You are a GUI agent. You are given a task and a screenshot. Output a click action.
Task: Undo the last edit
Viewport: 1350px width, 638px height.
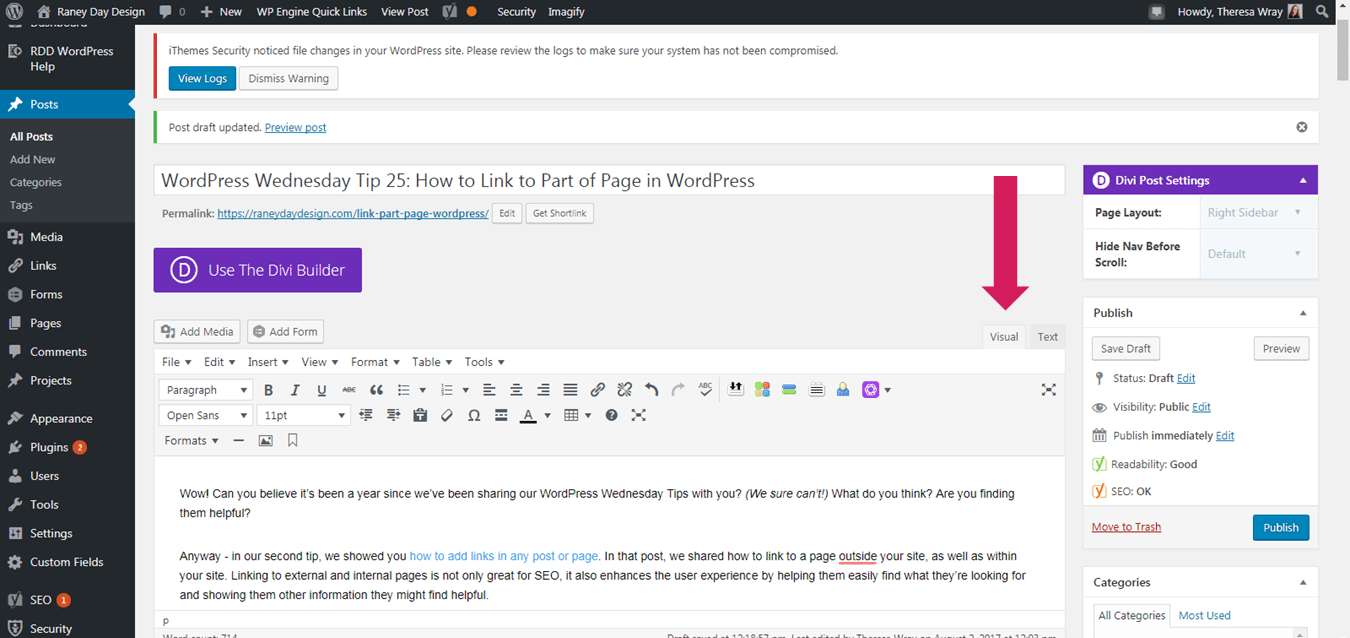pyautogui.click(x=652, y=390)
